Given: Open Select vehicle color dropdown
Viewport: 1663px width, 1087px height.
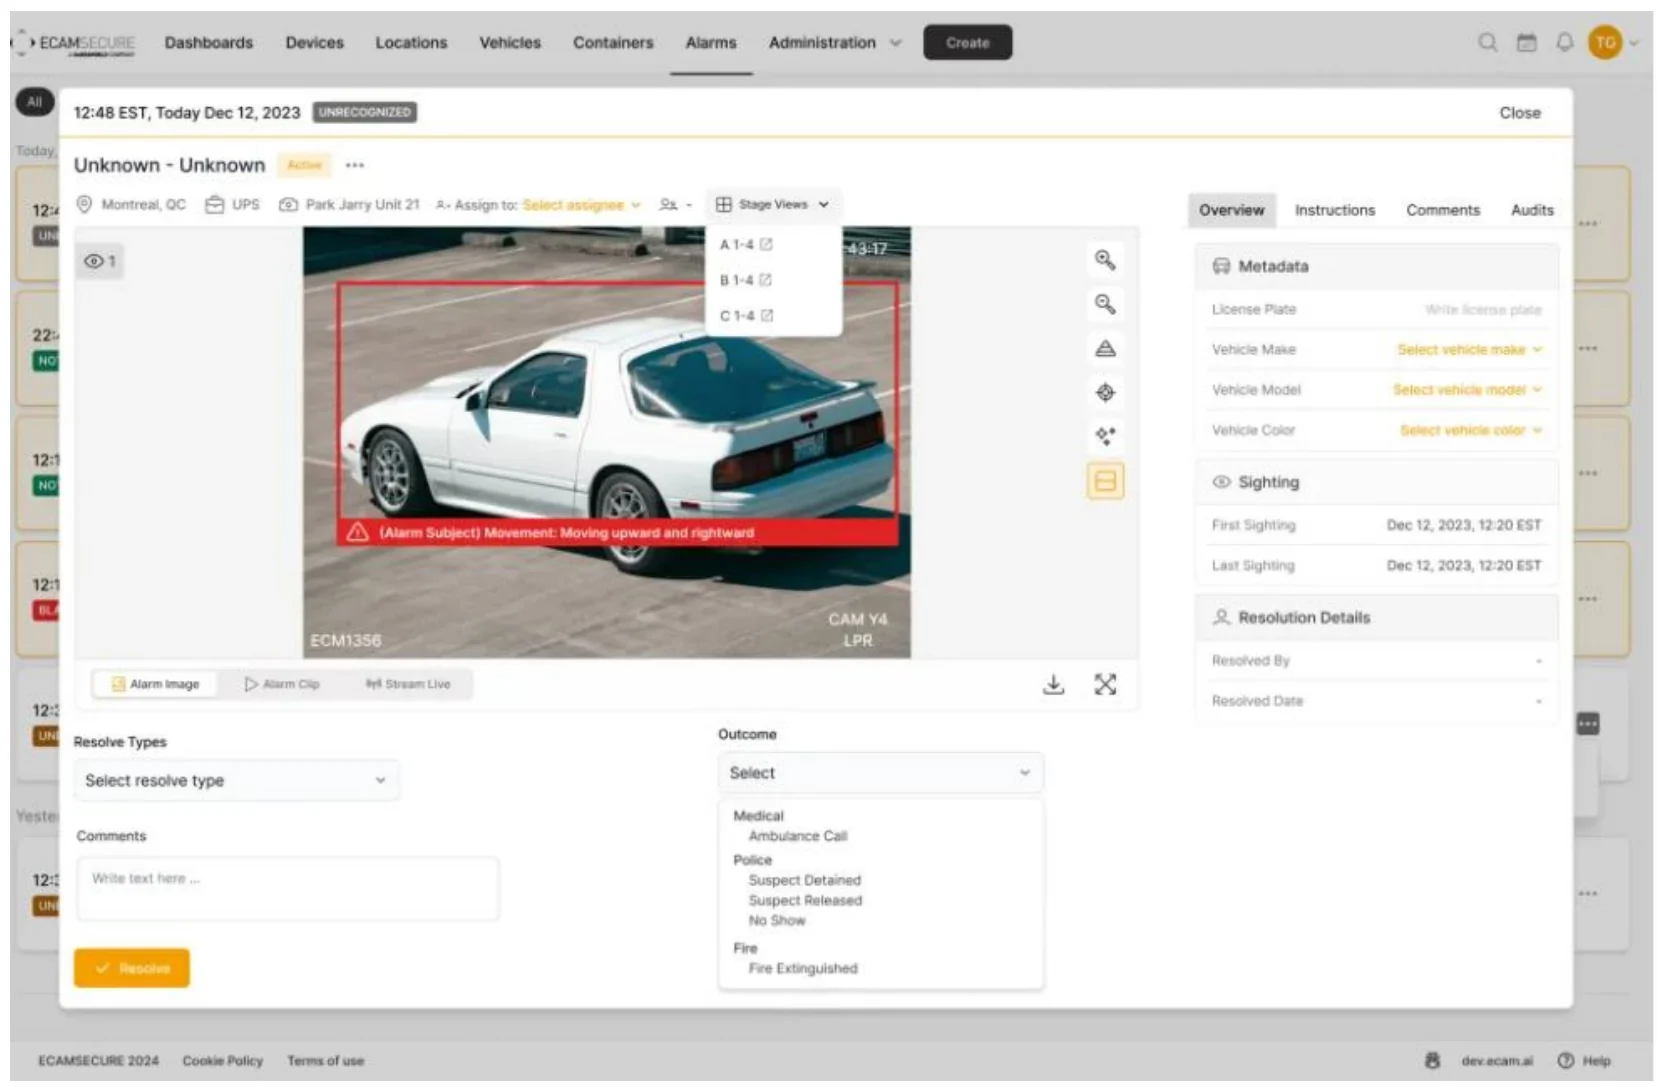Looking at the screenshot, I should 1471,430.
